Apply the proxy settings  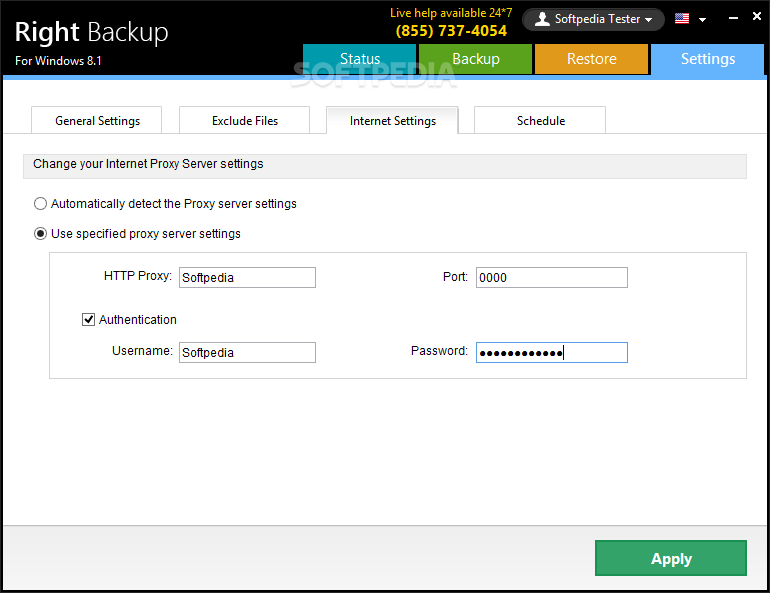[x=671, y=558]
